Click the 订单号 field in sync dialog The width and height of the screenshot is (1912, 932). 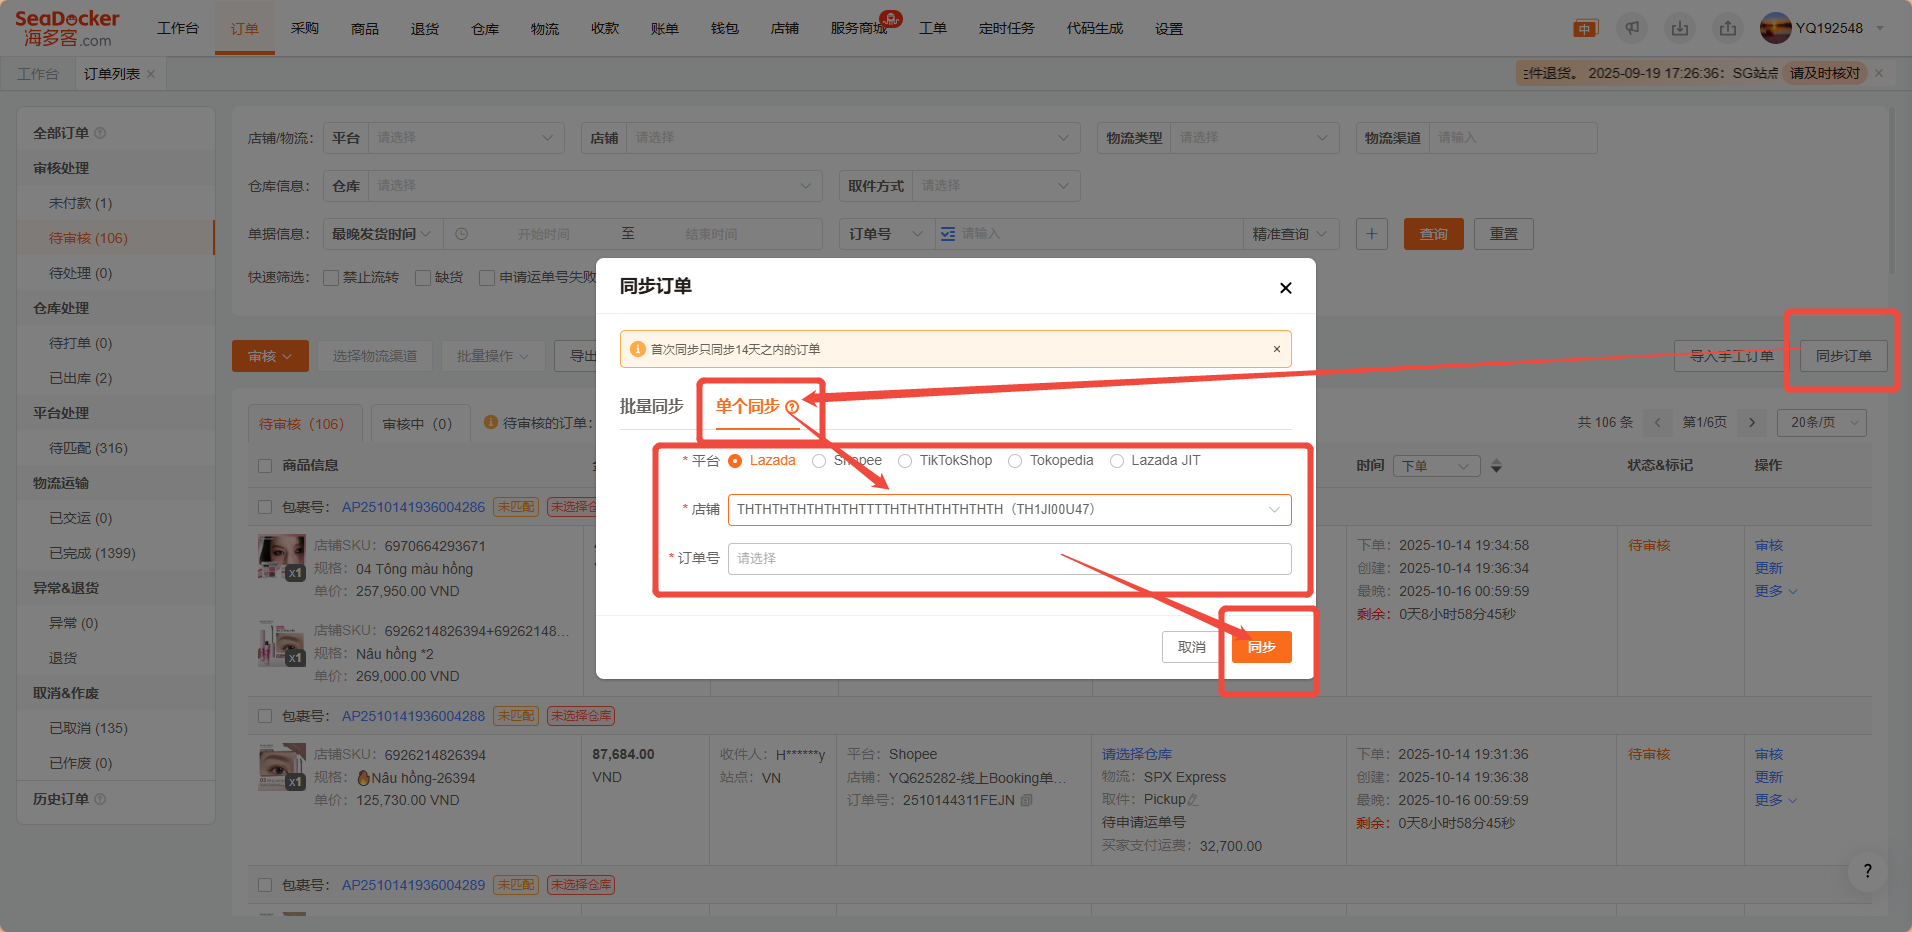(x=1009, y=559)
